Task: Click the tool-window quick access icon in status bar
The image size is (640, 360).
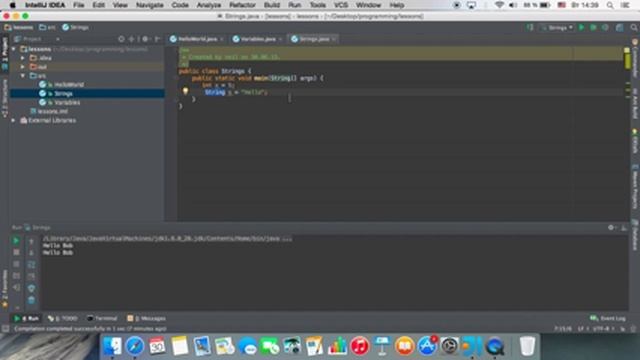Action: pos(5,329)
